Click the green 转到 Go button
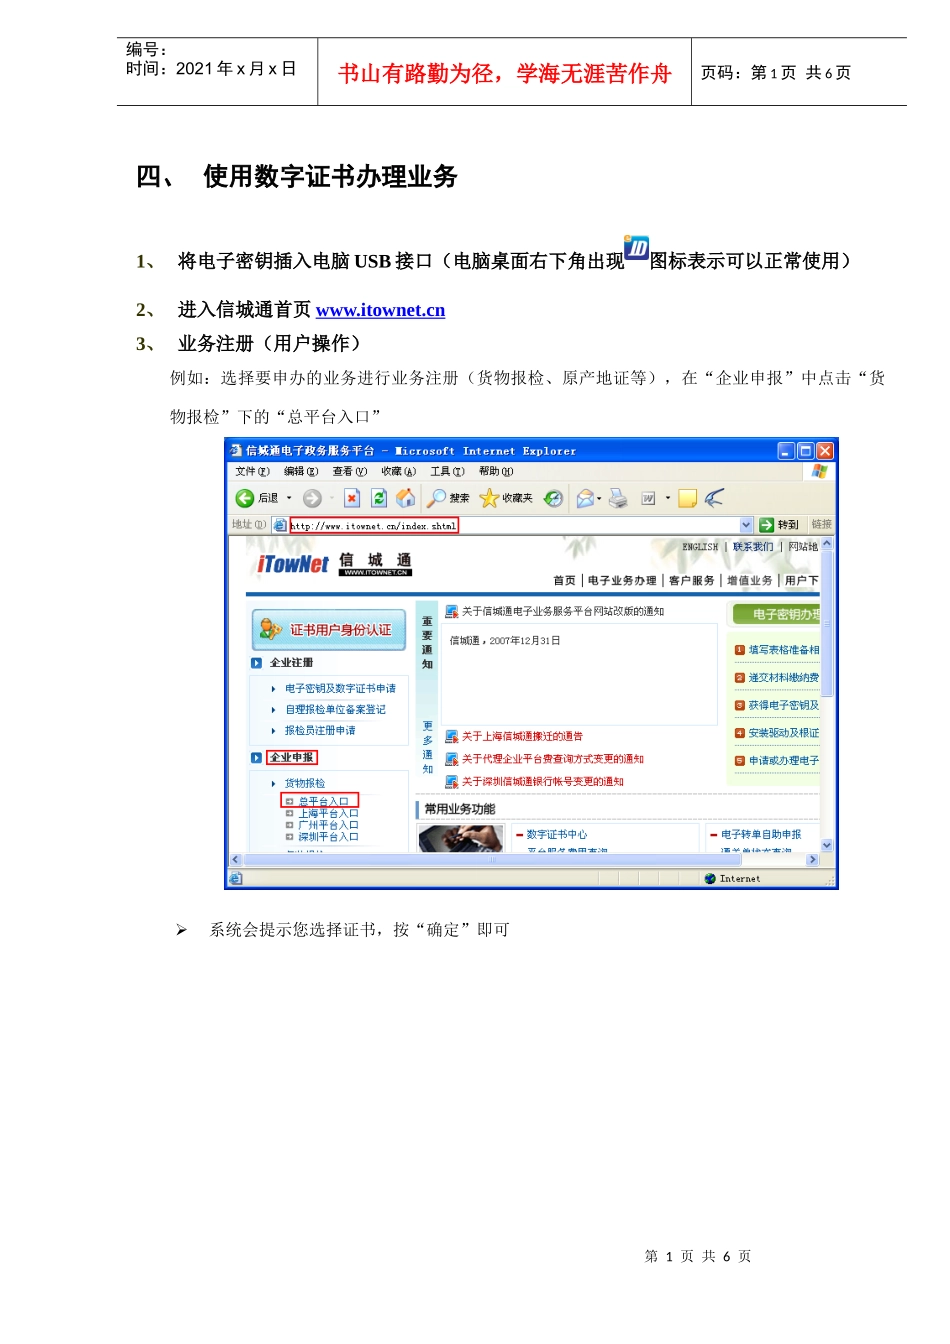950x1344 pixels. click(779, 525)
